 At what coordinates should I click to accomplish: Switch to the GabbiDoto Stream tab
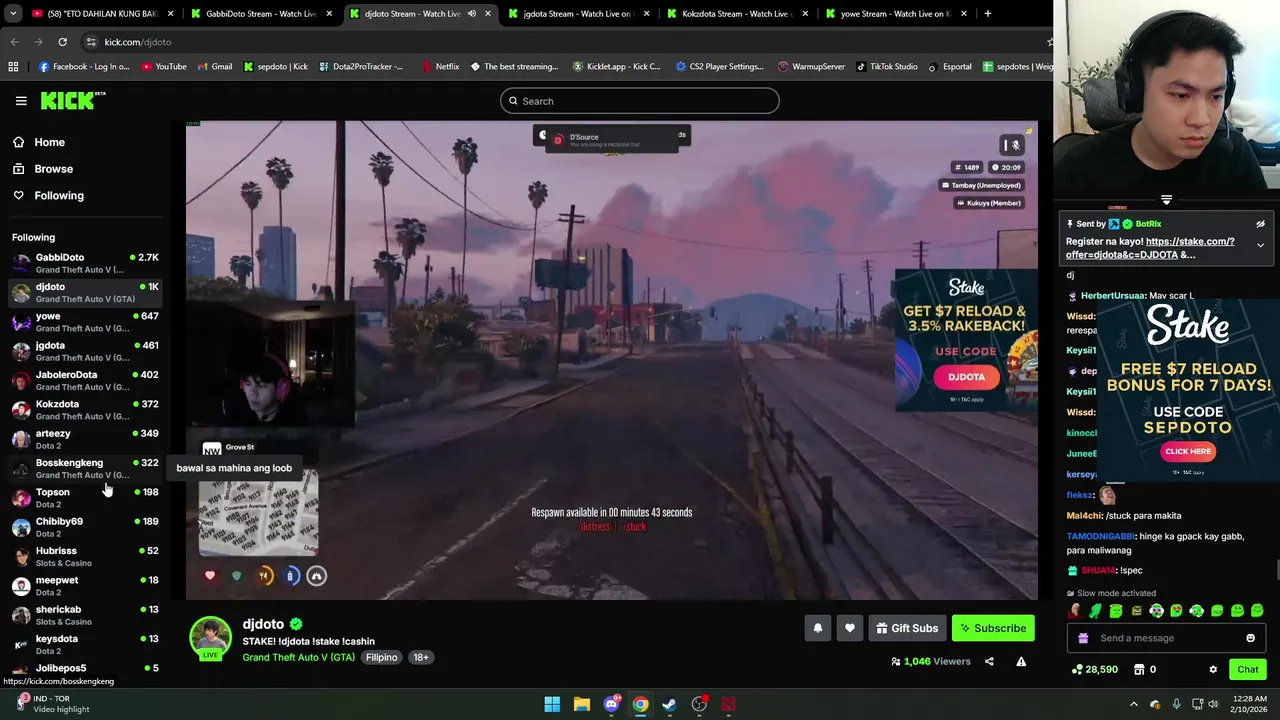260,14
